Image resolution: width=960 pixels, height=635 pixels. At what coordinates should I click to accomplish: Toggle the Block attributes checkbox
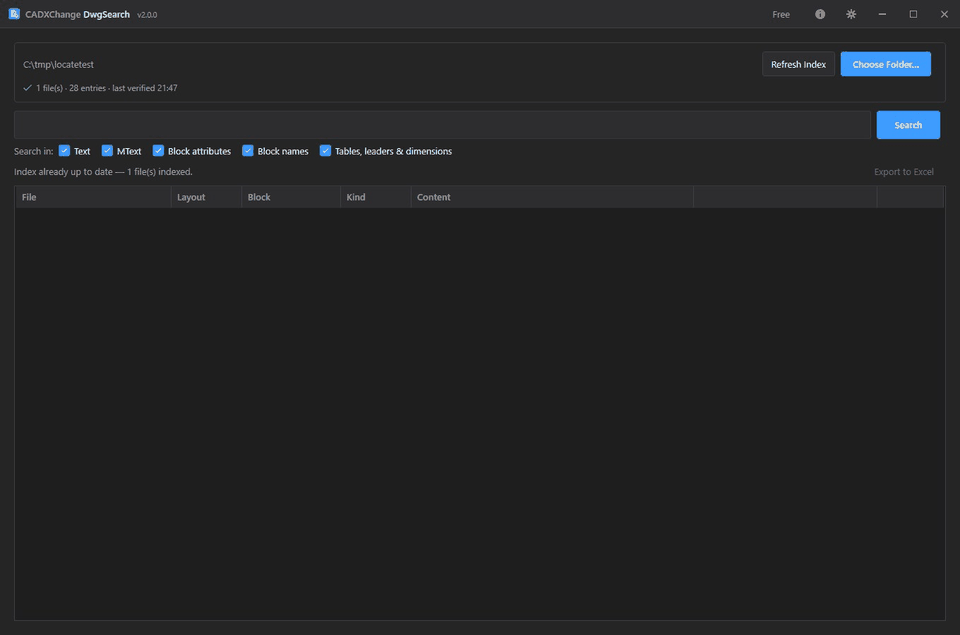[158, 151]
